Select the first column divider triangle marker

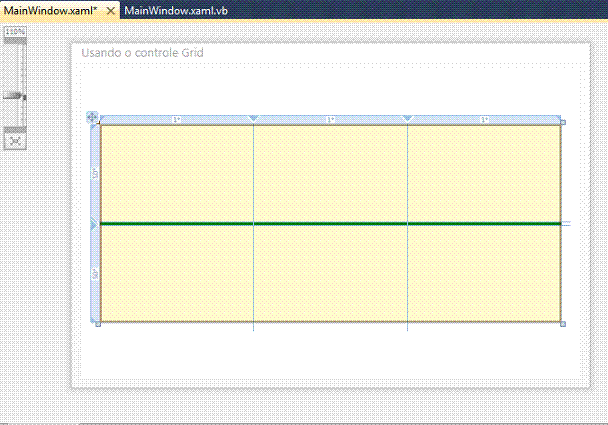click(x=254, y=119)
